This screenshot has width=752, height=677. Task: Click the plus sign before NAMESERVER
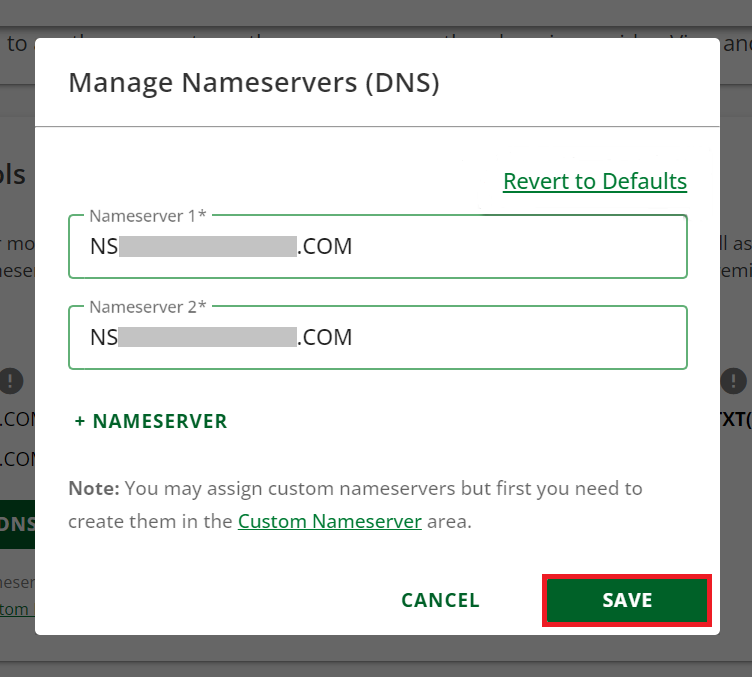coord(80,421)
